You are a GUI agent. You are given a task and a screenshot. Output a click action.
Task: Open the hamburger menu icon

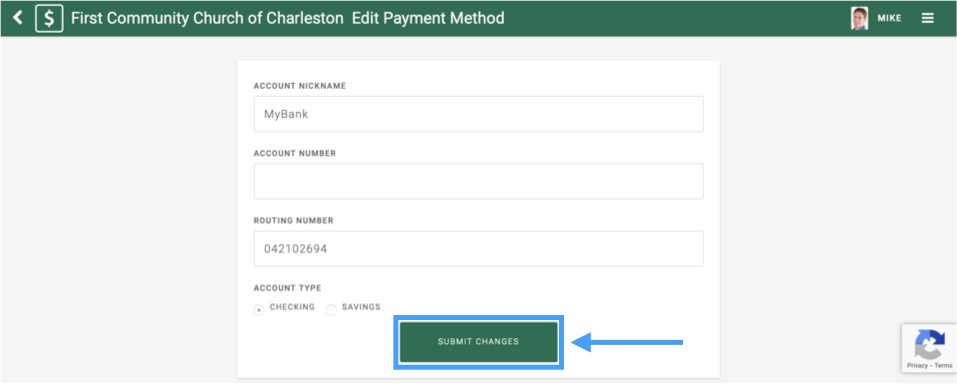(928, 18)
